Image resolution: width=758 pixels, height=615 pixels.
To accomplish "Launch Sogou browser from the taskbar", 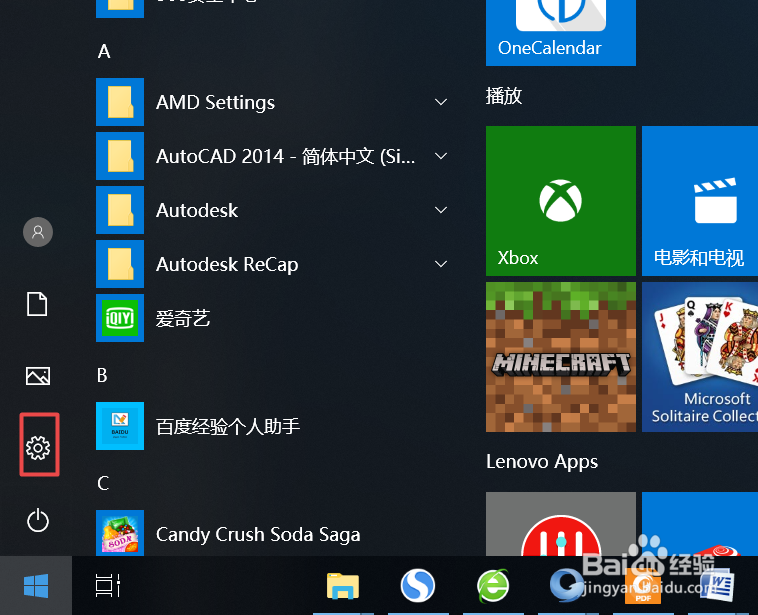I will tap(418, 586).
